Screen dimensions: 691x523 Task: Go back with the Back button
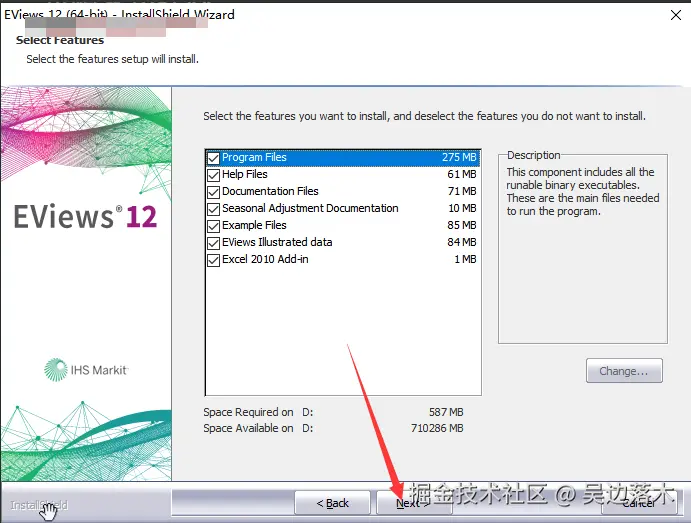click(x=332, y=503)
